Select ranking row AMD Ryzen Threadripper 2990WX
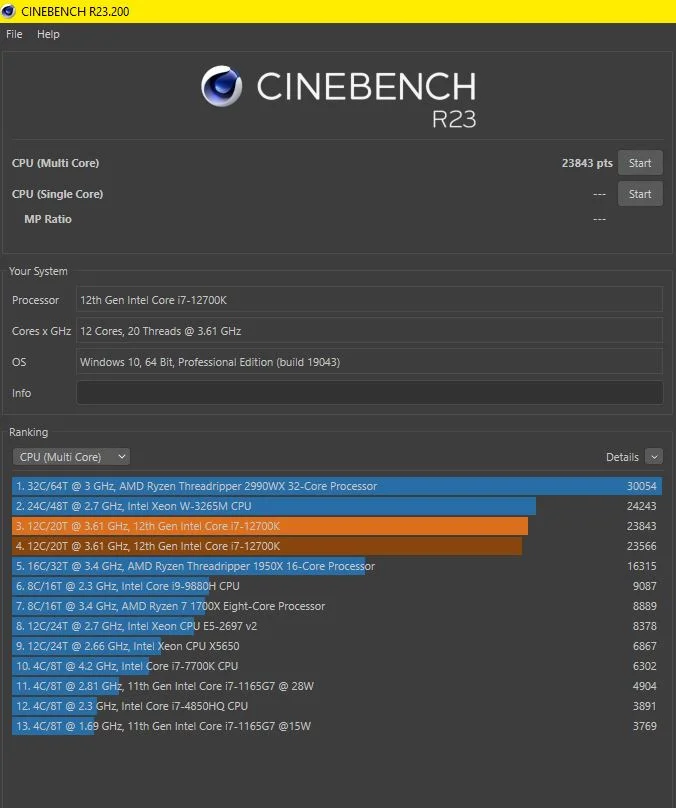Image resolution: width=676 pixels, height=808 pixels. (337, 486)
